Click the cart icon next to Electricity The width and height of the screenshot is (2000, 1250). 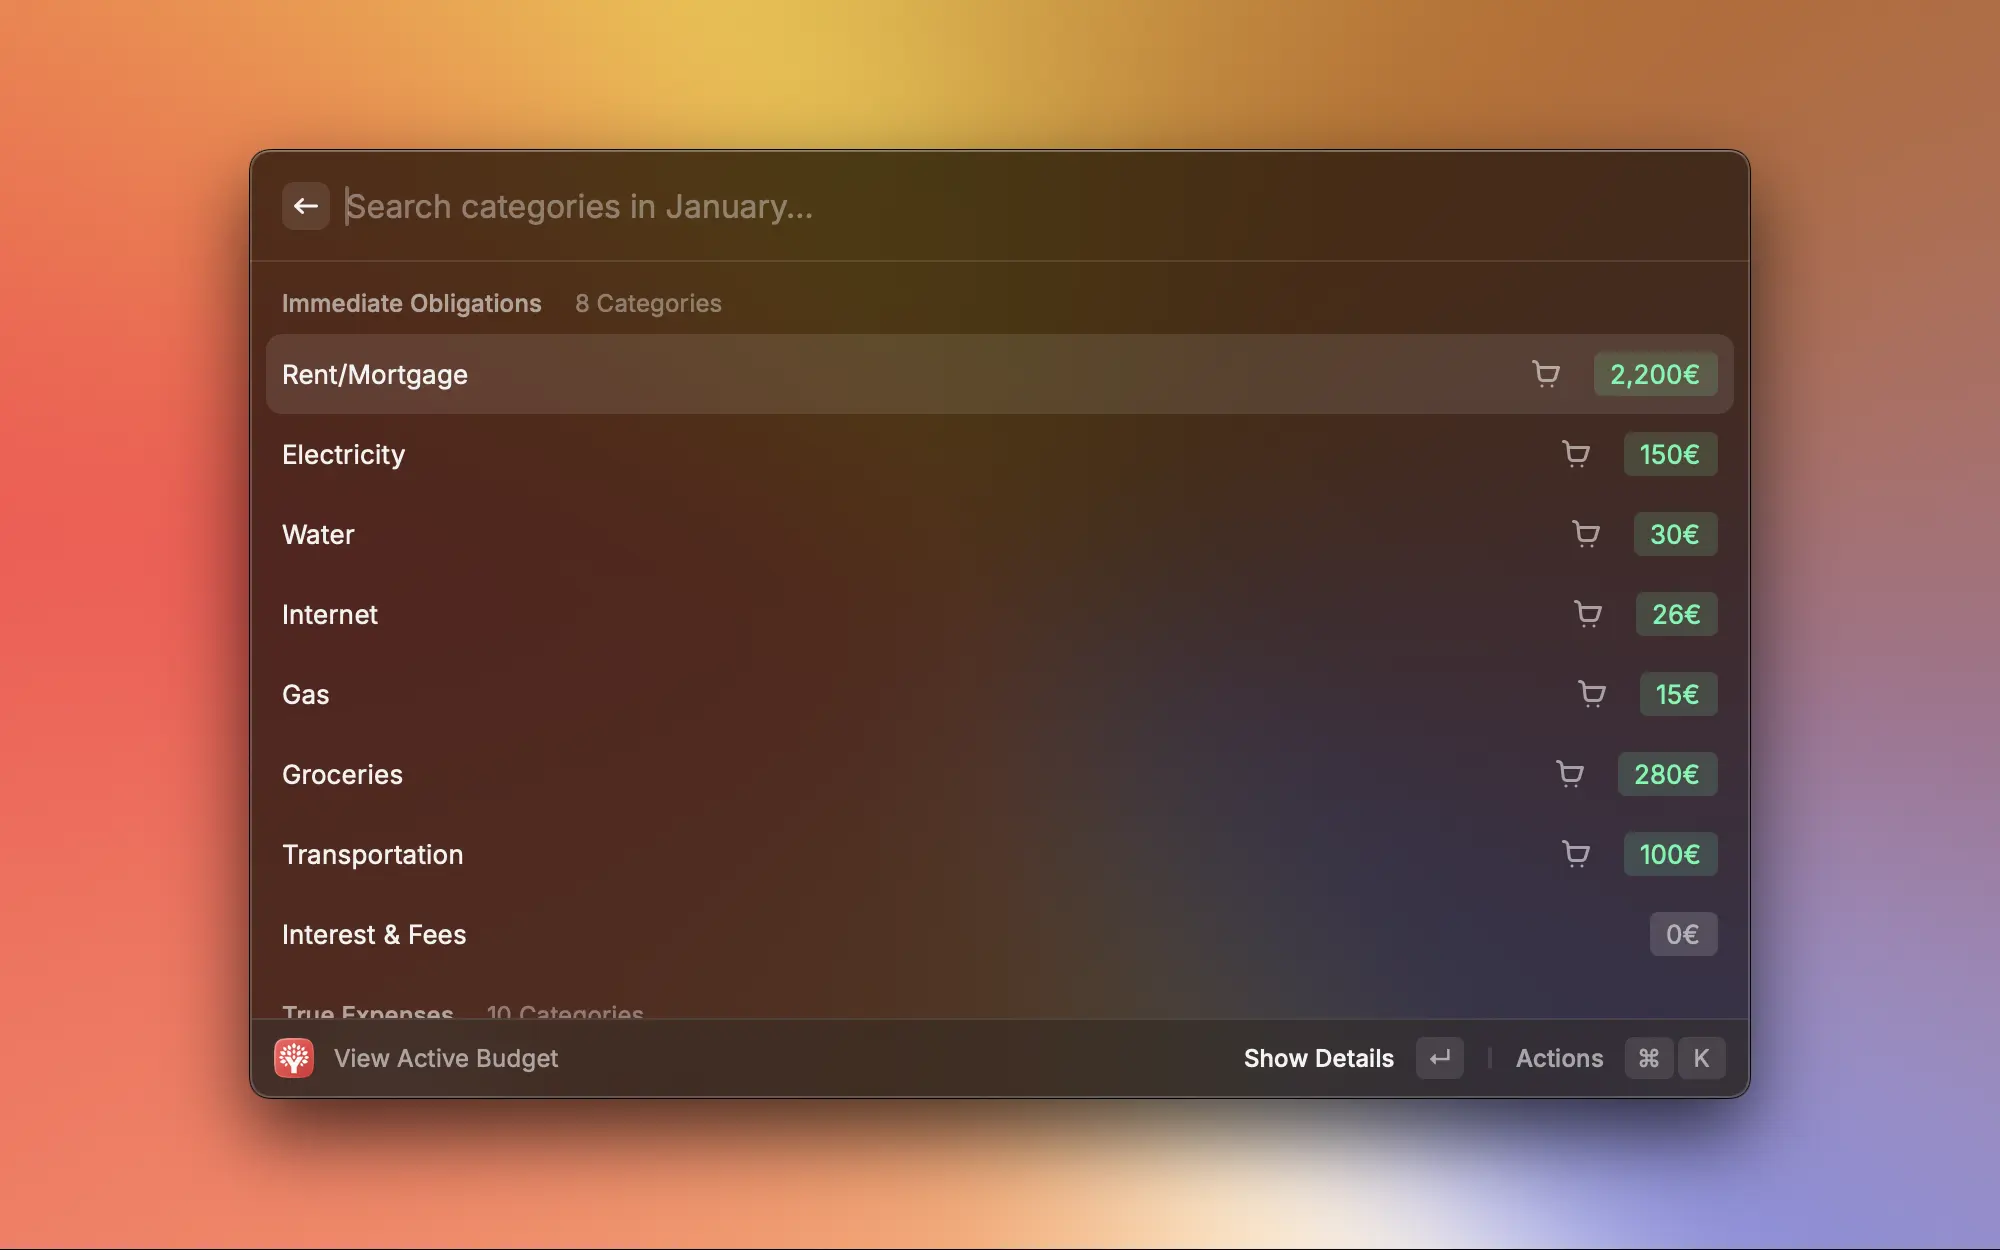click(1576, 454)
